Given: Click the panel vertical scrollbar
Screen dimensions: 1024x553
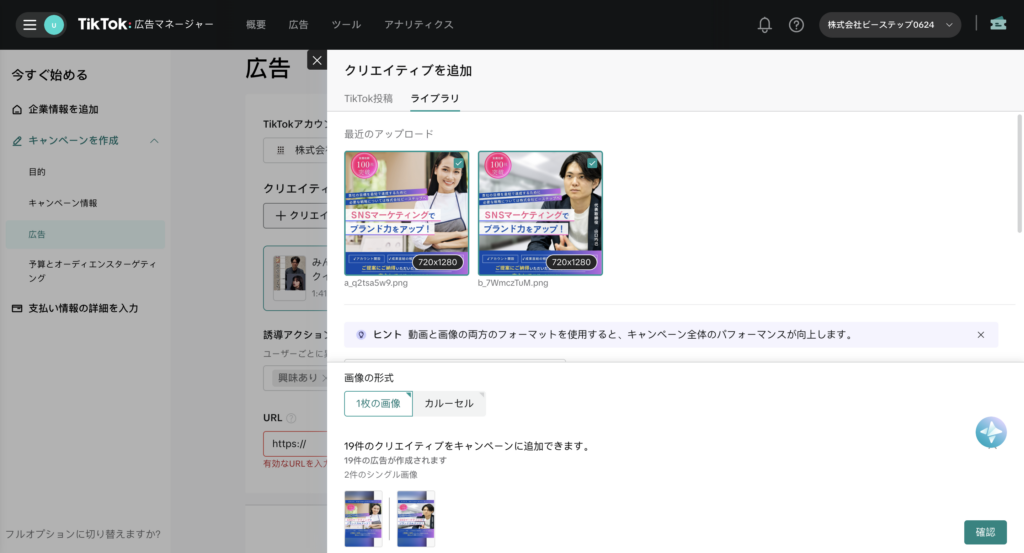Looking at the screenshot, I should click(1019, 174).
